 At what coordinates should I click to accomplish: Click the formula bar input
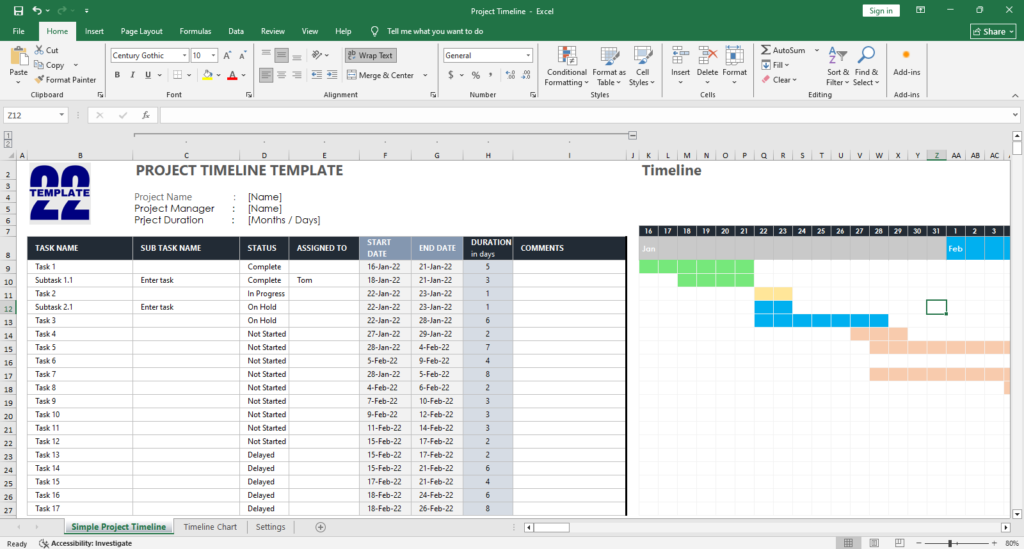point(590,115)
